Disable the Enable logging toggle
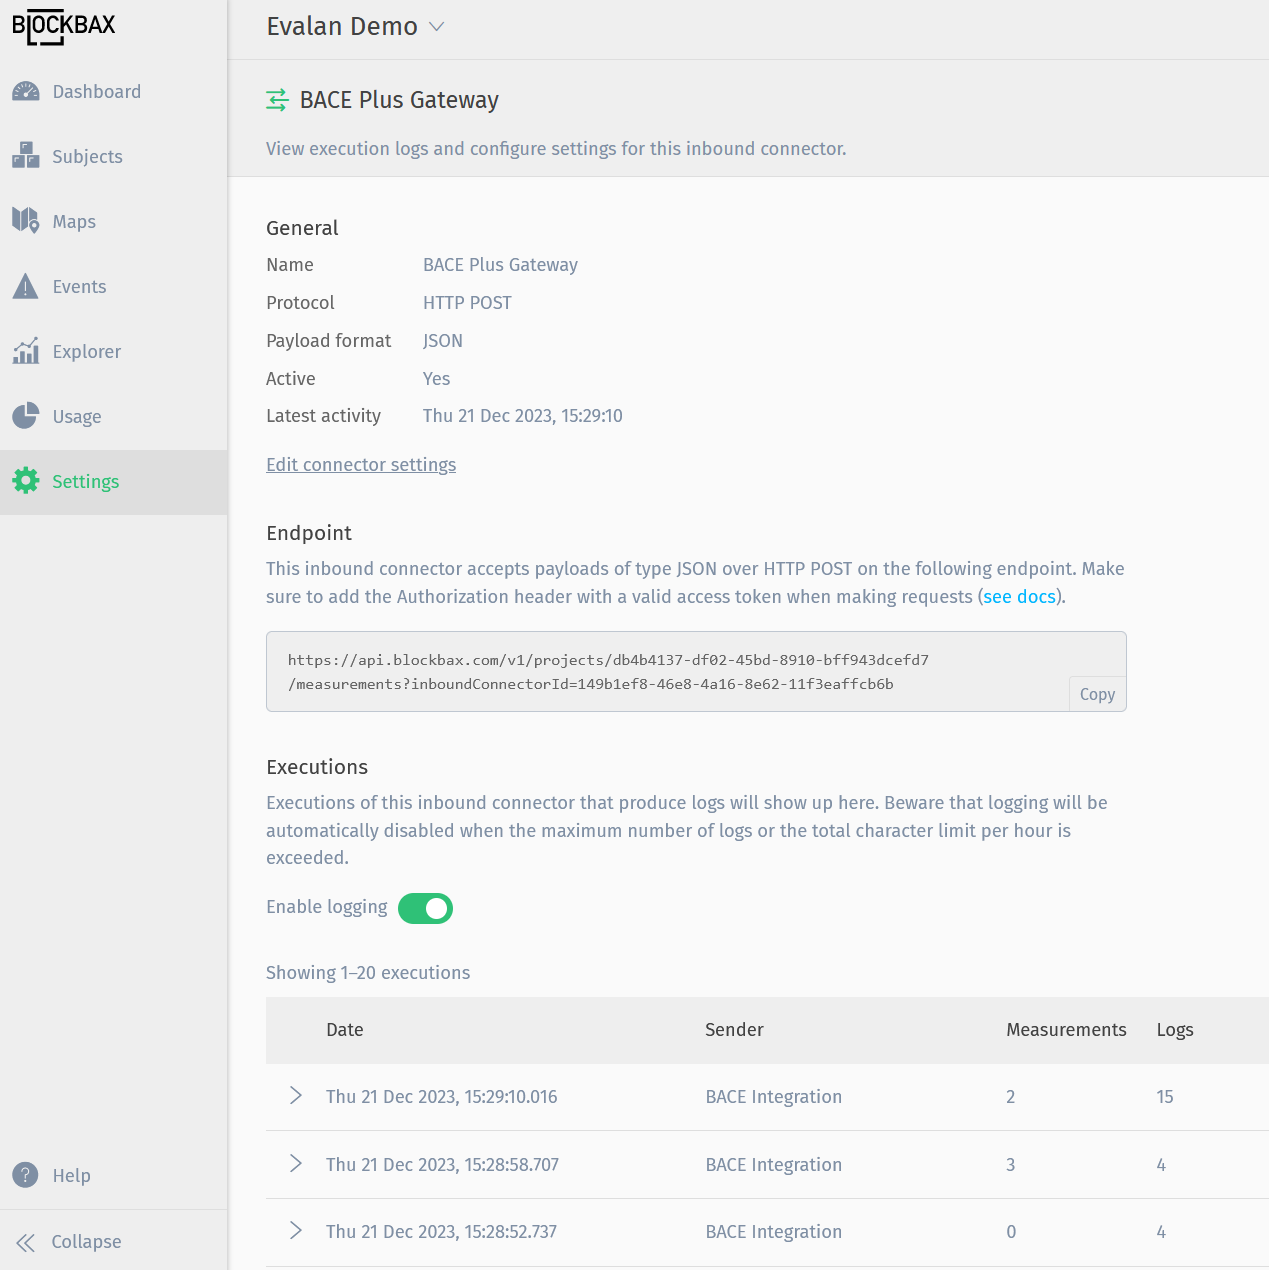The image size is (1269, 1270). (425, 908)
